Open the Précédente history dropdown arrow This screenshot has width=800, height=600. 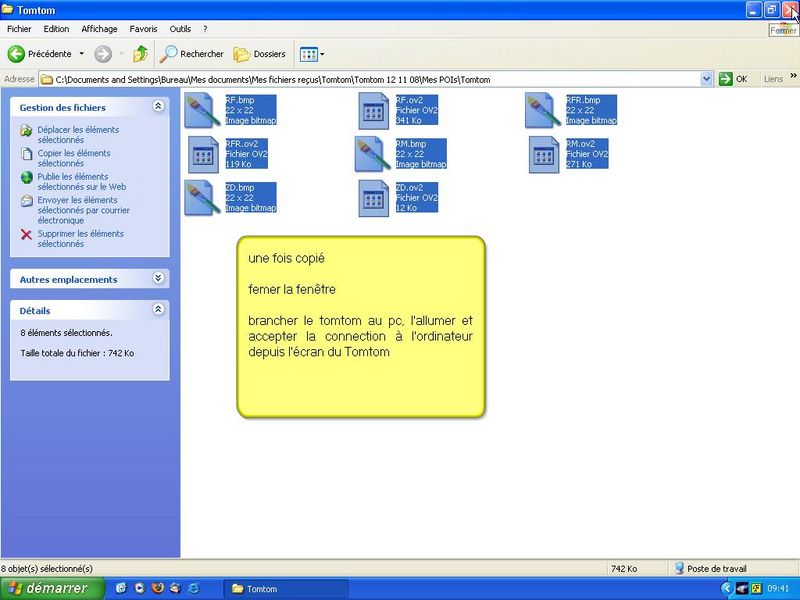[x=81, y=54]
